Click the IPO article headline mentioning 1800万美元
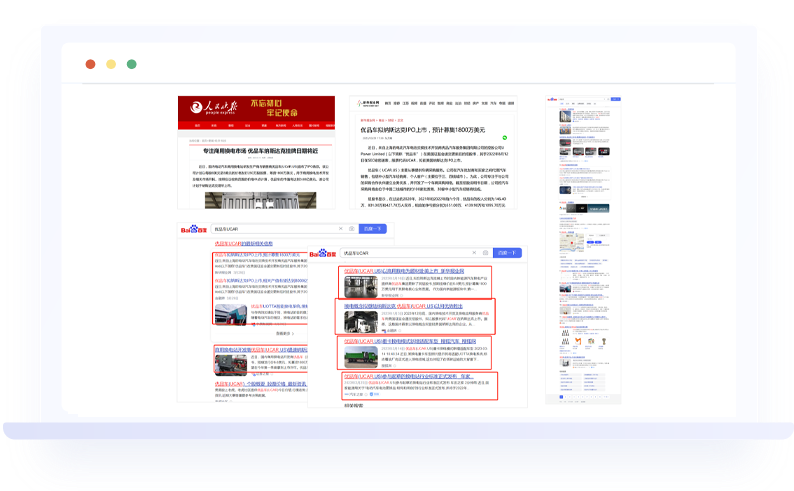794x491 pixels. point(423,130)
